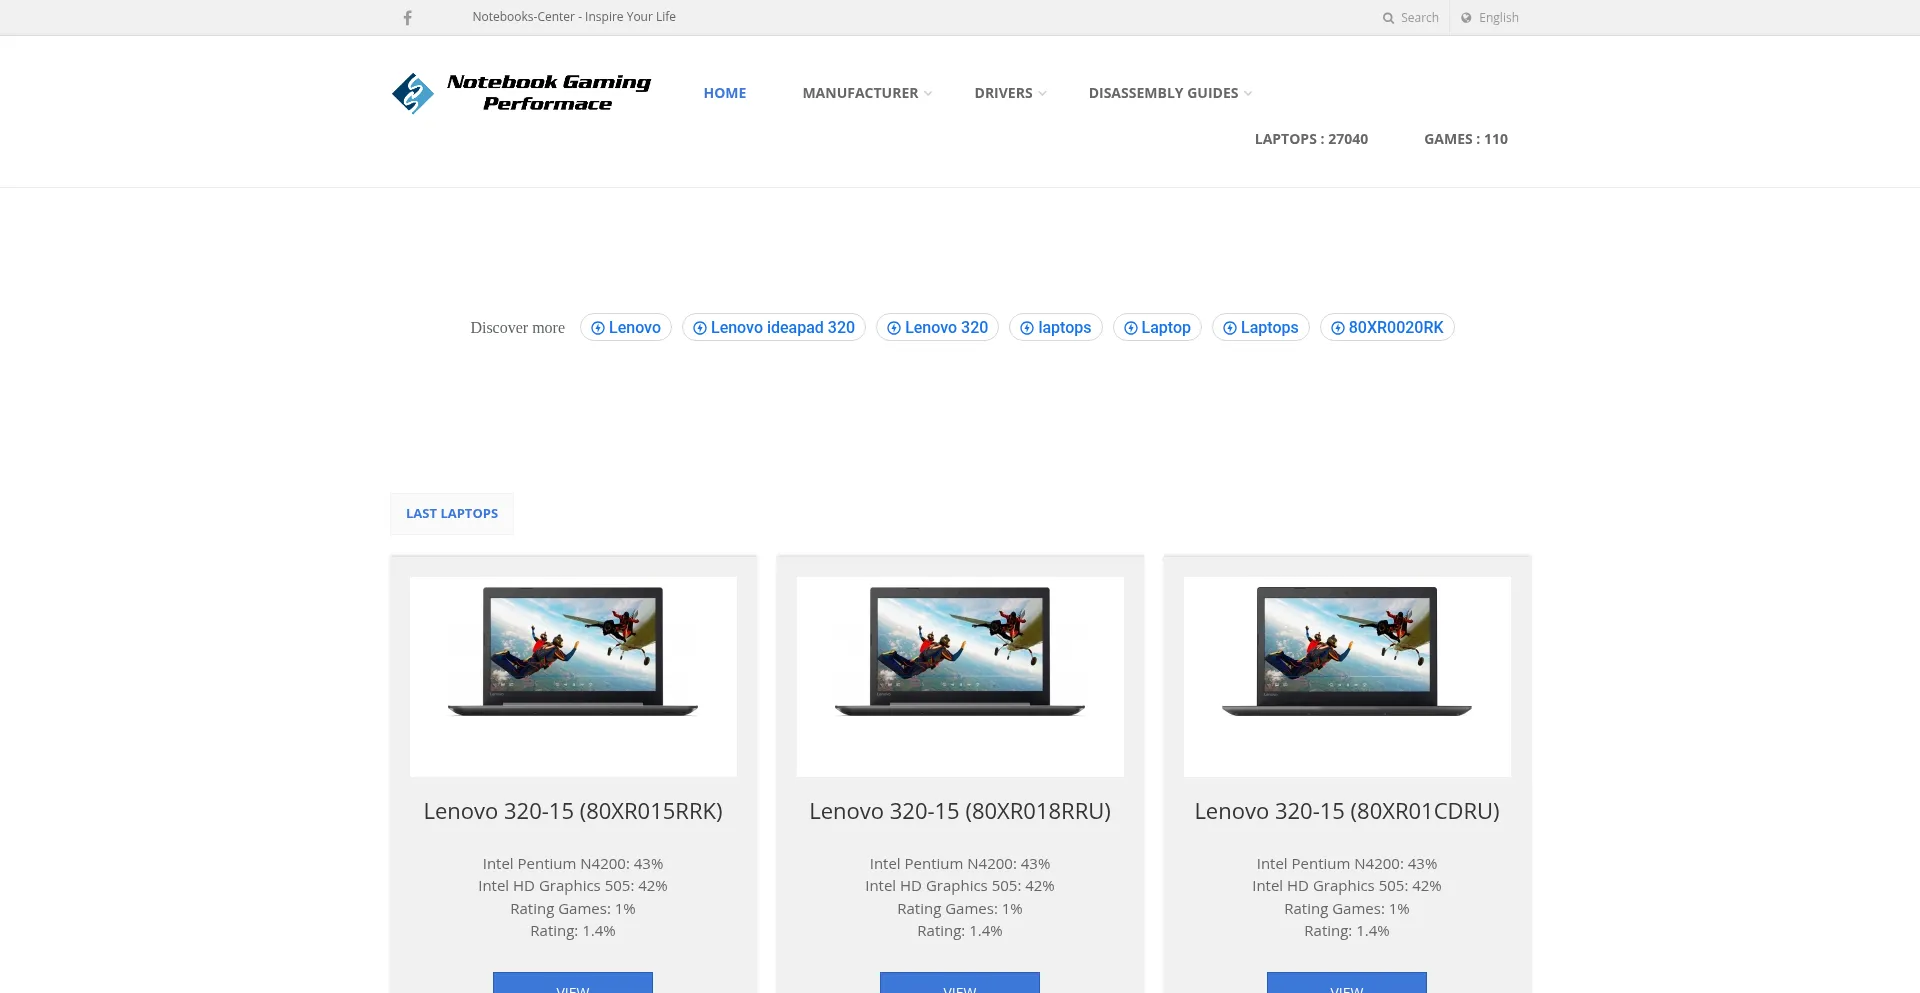Open the Games count link
The height and width of the screenshot is (993, 1920).
click(x=1465, y=139)
